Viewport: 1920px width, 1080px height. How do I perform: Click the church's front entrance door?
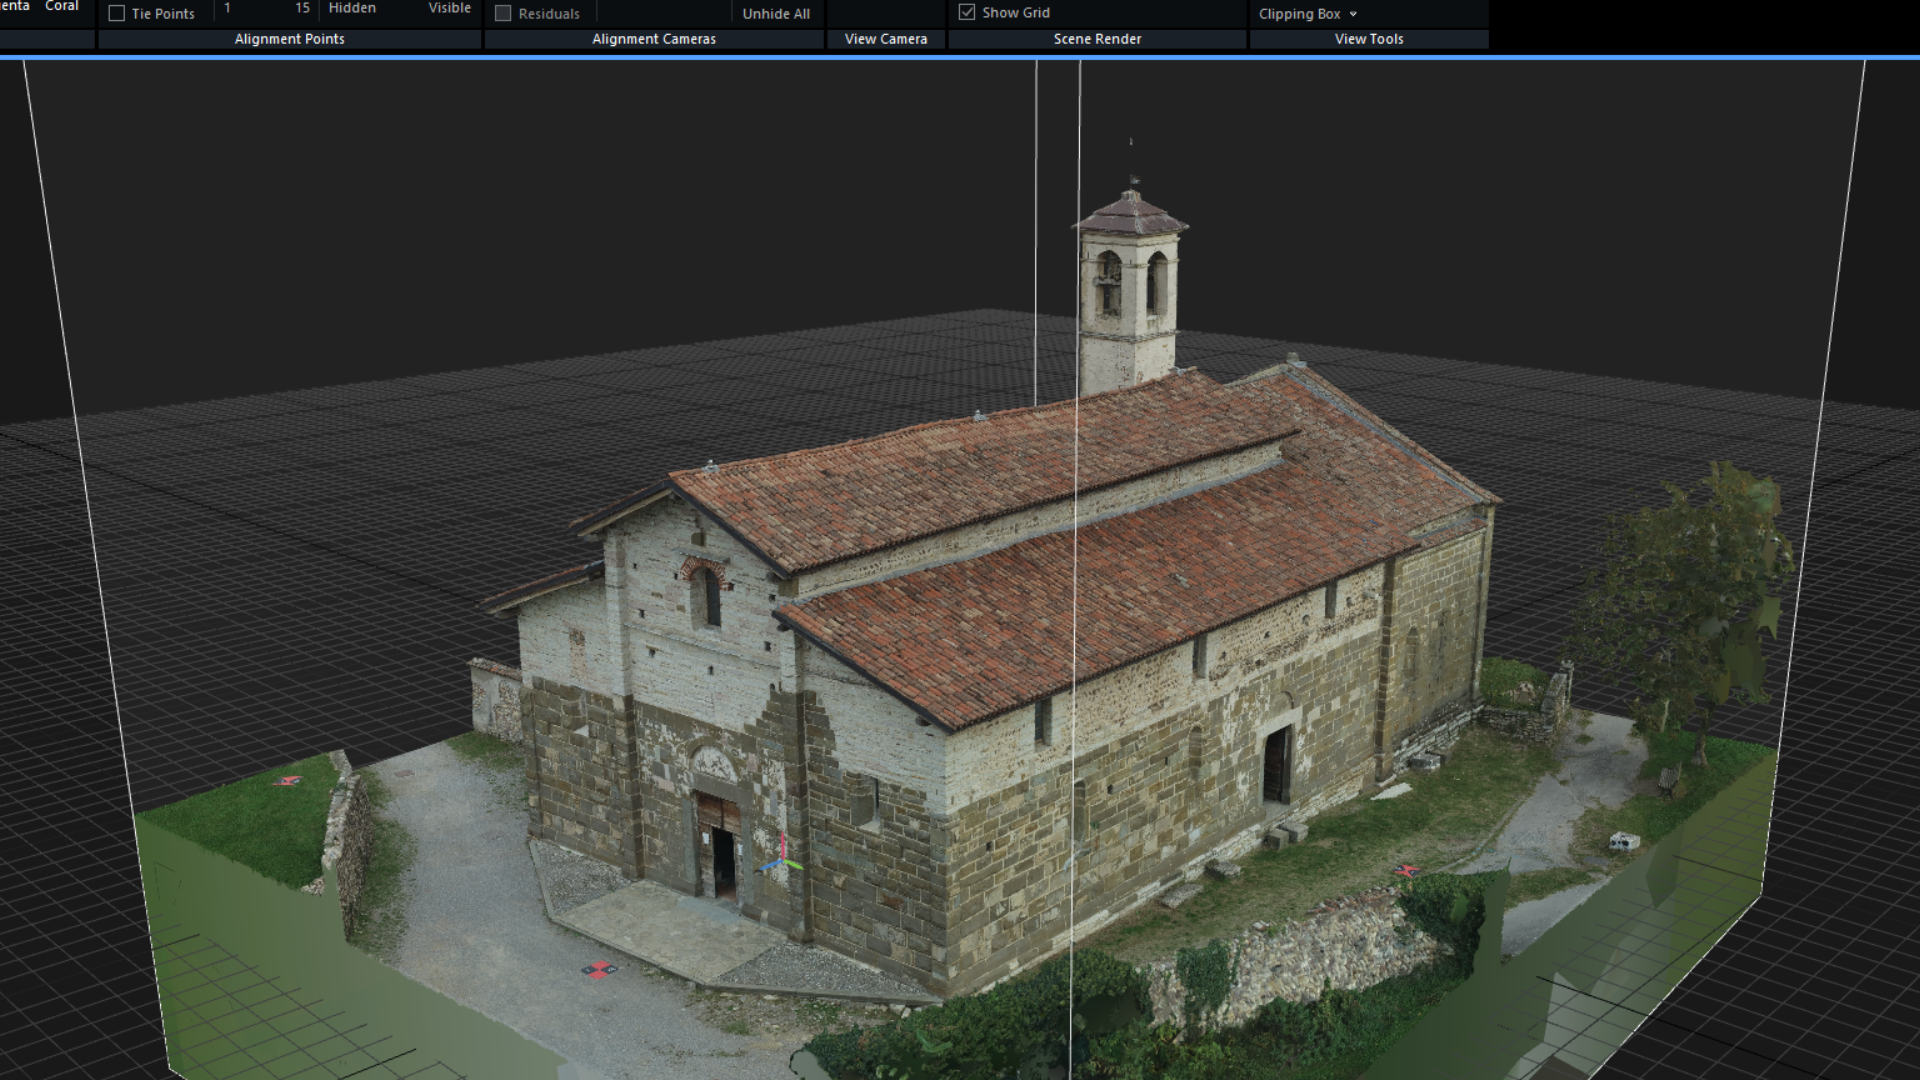pyautogui.click(x=722, y=845)
